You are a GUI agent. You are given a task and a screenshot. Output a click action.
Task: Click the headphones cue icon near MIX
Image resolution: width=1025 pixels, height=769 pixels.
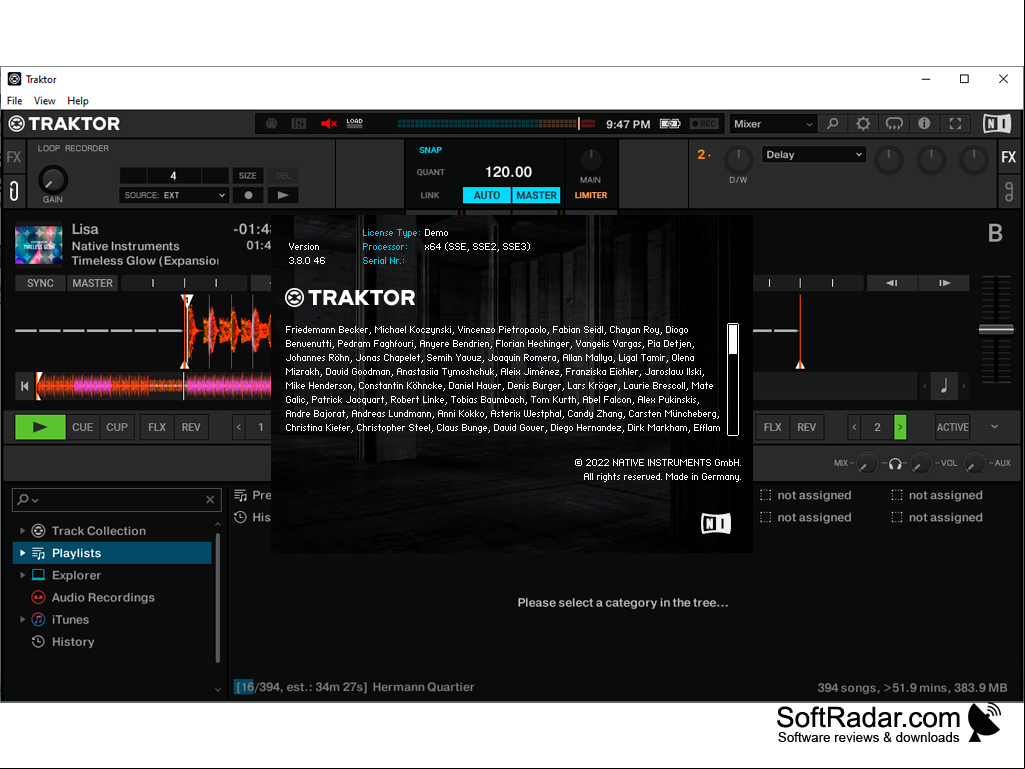point(895,463)
